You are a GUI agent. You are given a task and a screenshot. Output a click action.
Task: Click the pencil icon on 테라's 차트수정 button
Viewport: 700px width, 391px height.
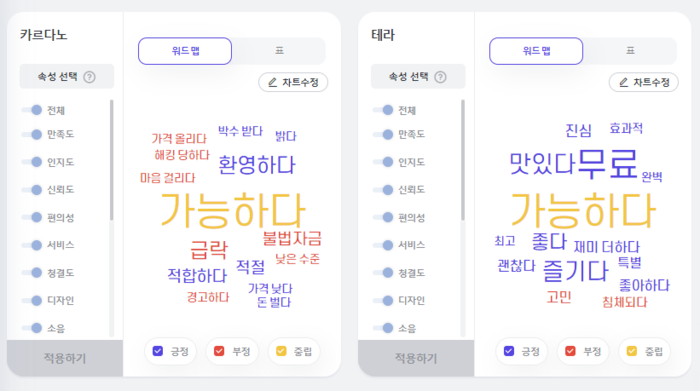pos(624,83)
